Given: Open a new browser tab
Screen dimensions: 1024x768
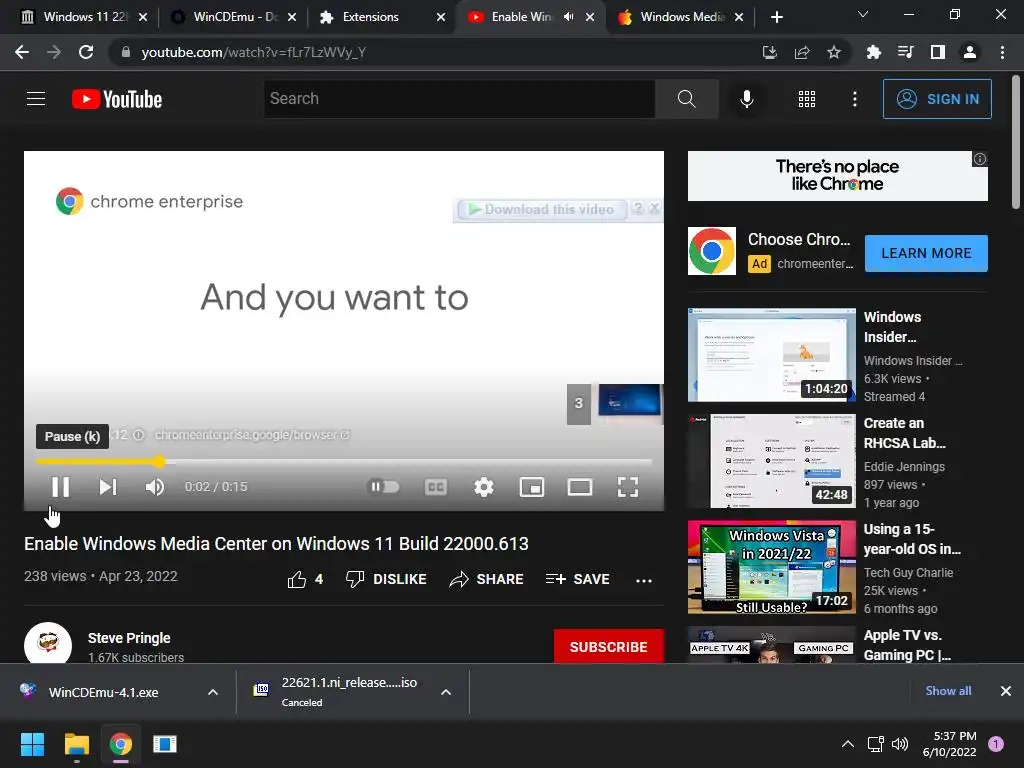Looking at the screenshot, I should [x=776, y=17].
